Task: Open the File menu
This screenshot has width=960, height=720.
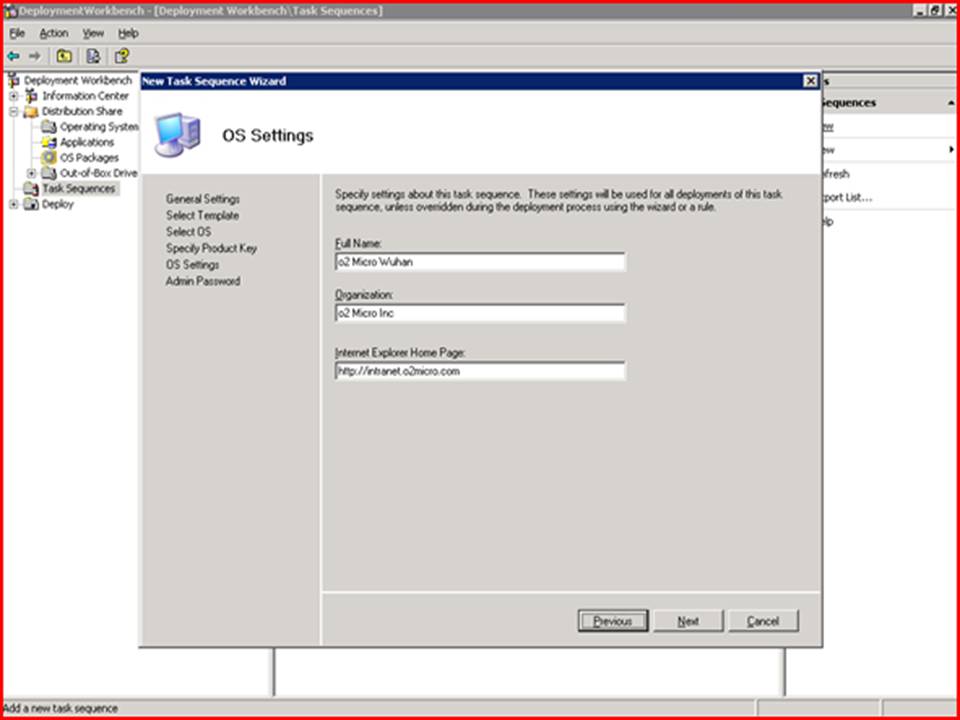Action: click(17, 33)
